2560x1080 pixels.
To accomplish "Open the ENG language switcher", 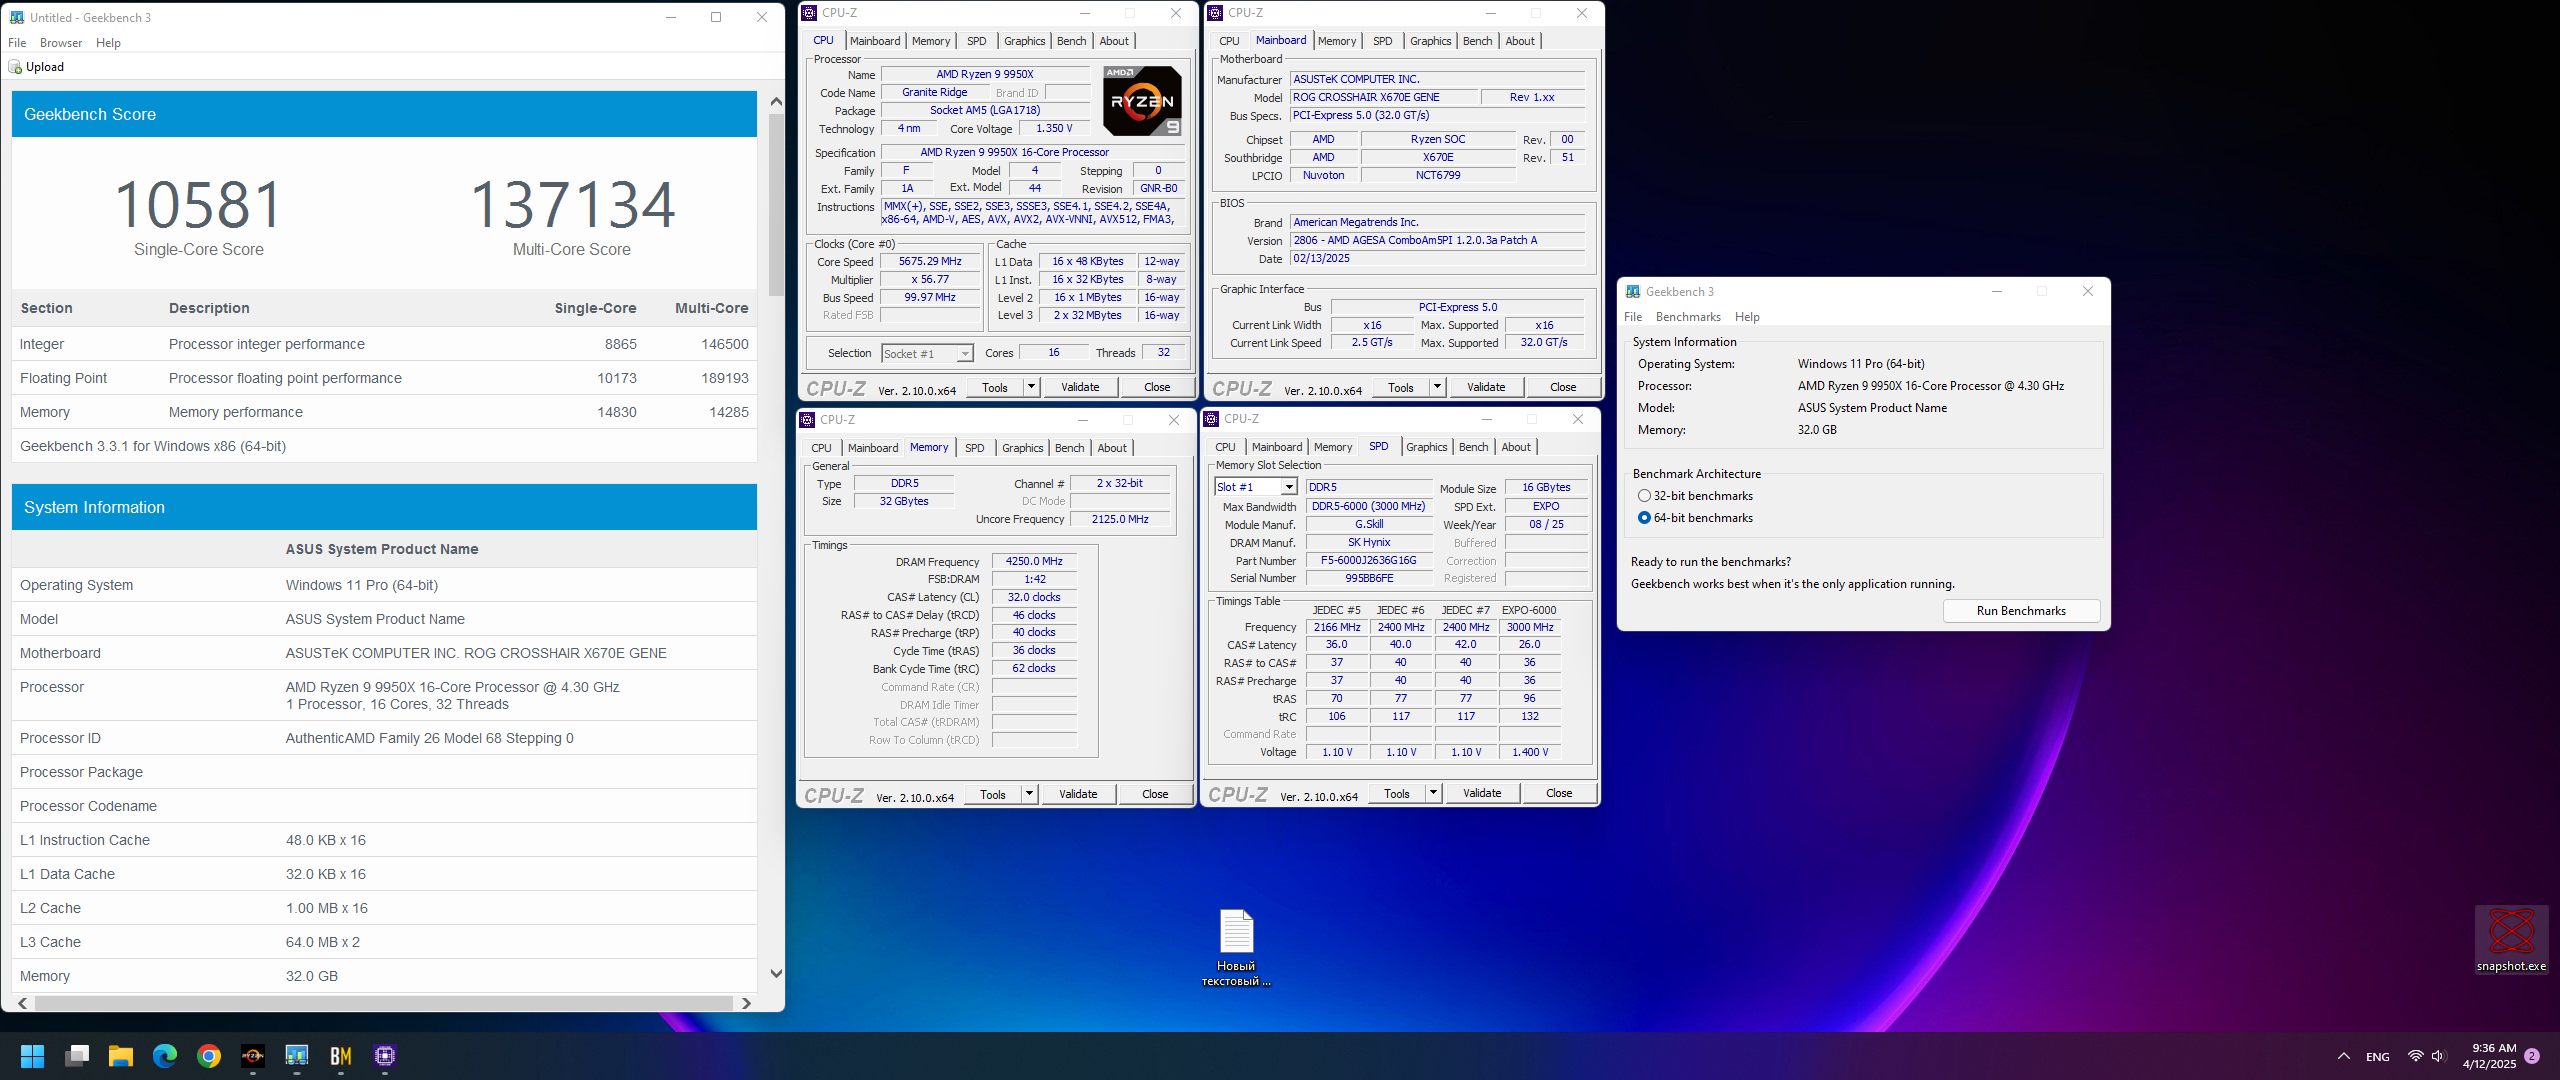I will (2378, 1057).
